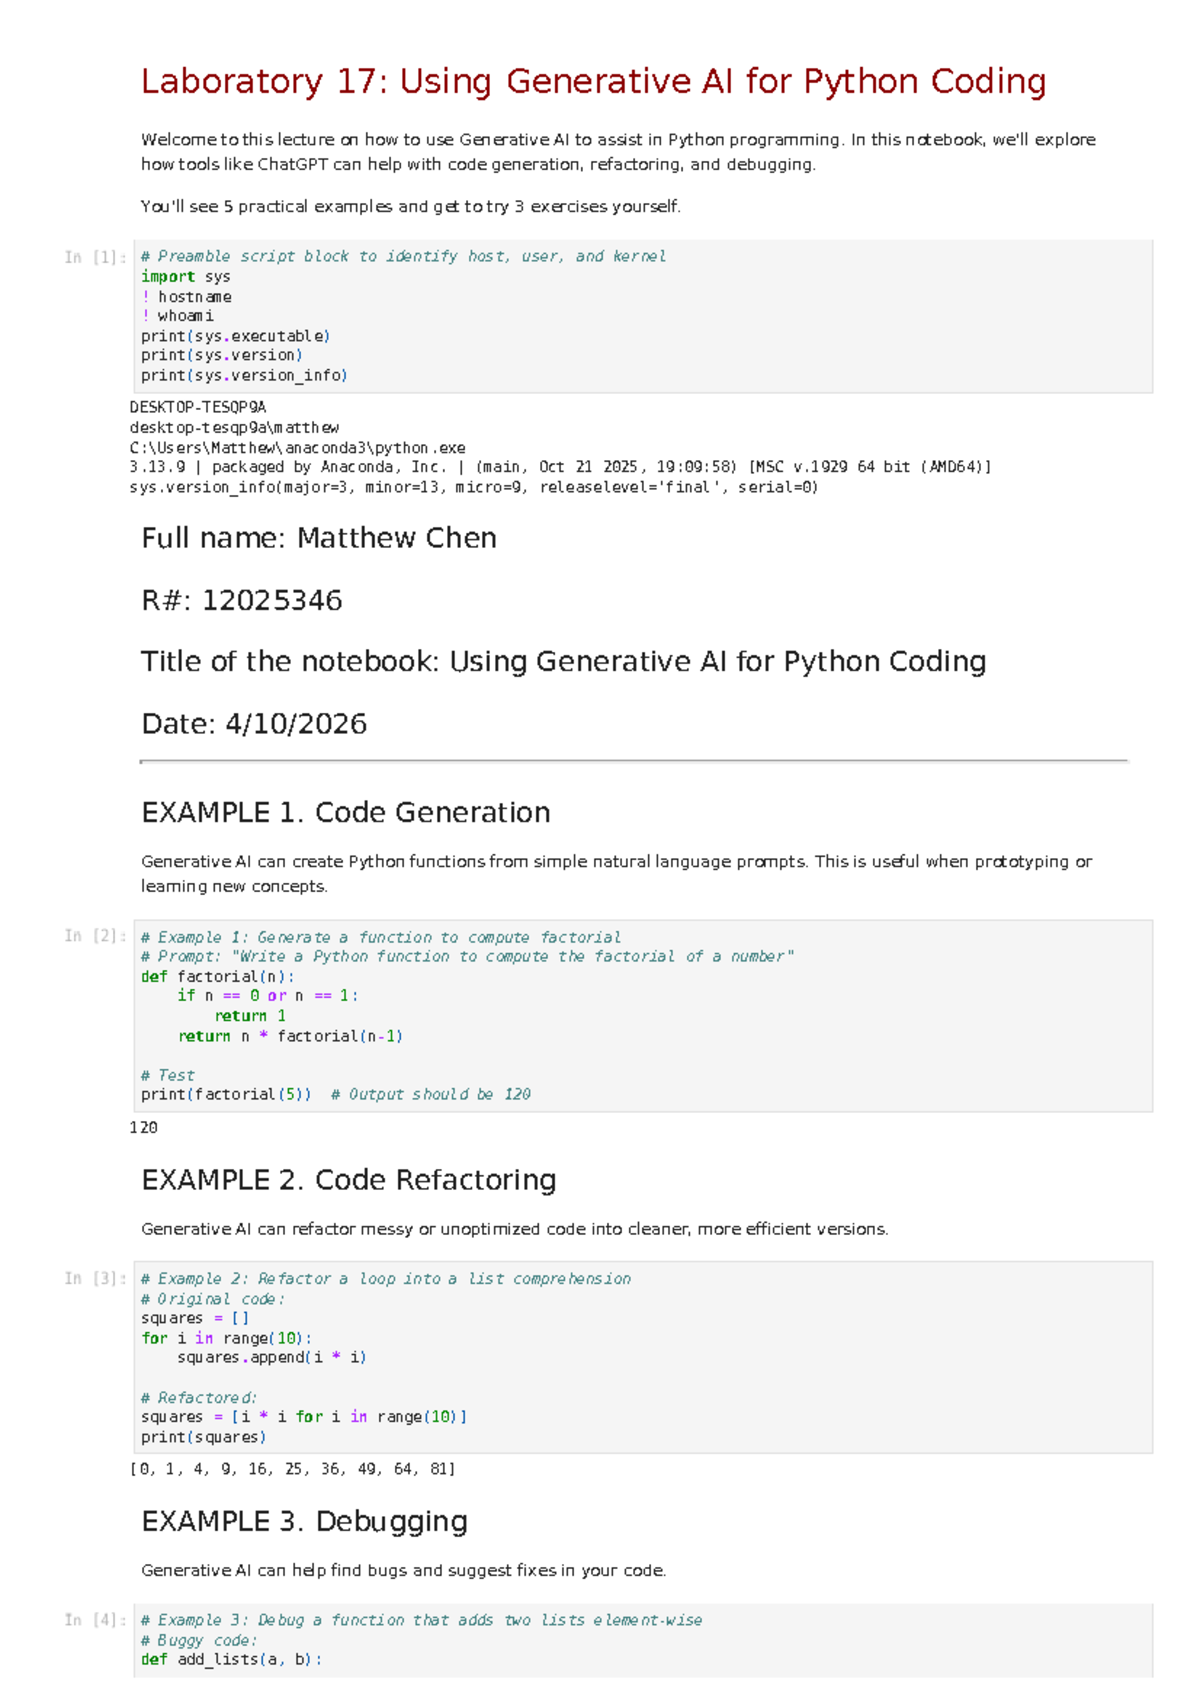Image resolution: width=1200 pixels, height=1698 pixels.
Task: Select the In [4] cell prompt
Action: coord(95,1620)
